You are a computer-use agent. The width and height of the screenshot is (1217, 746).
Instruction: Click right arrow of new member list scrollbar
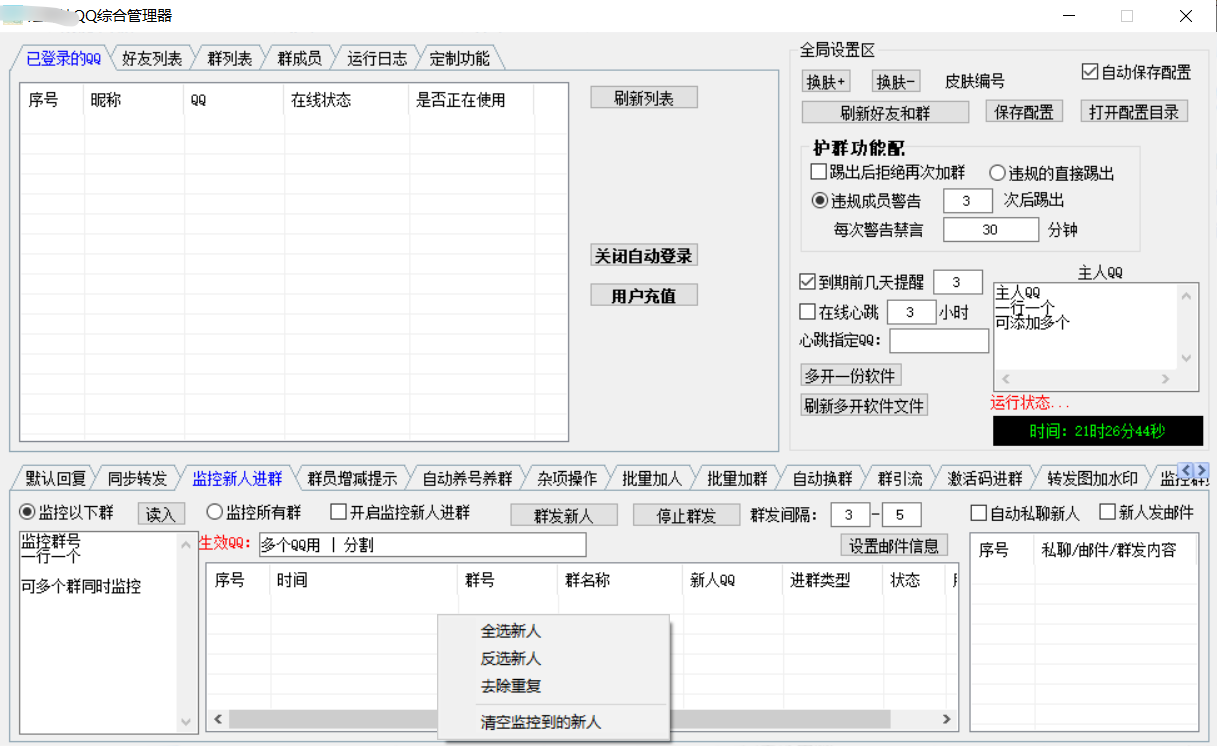pos(947,719)
